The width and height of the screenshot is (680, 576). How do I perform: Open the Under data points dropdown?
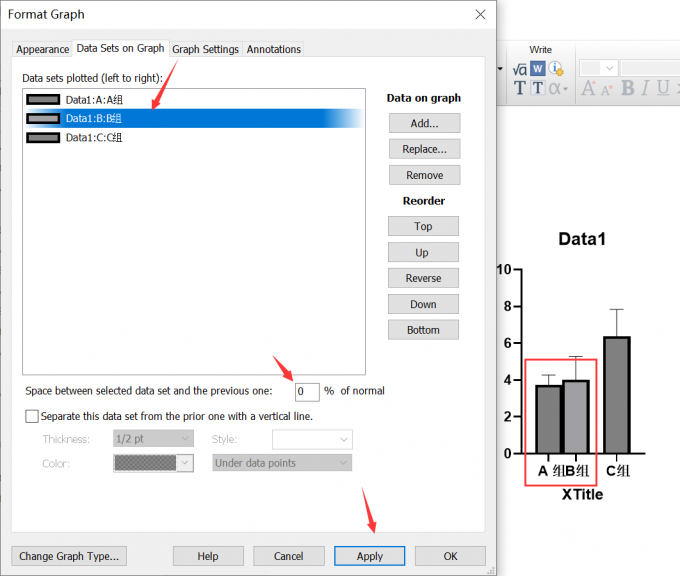click(282, 463)
